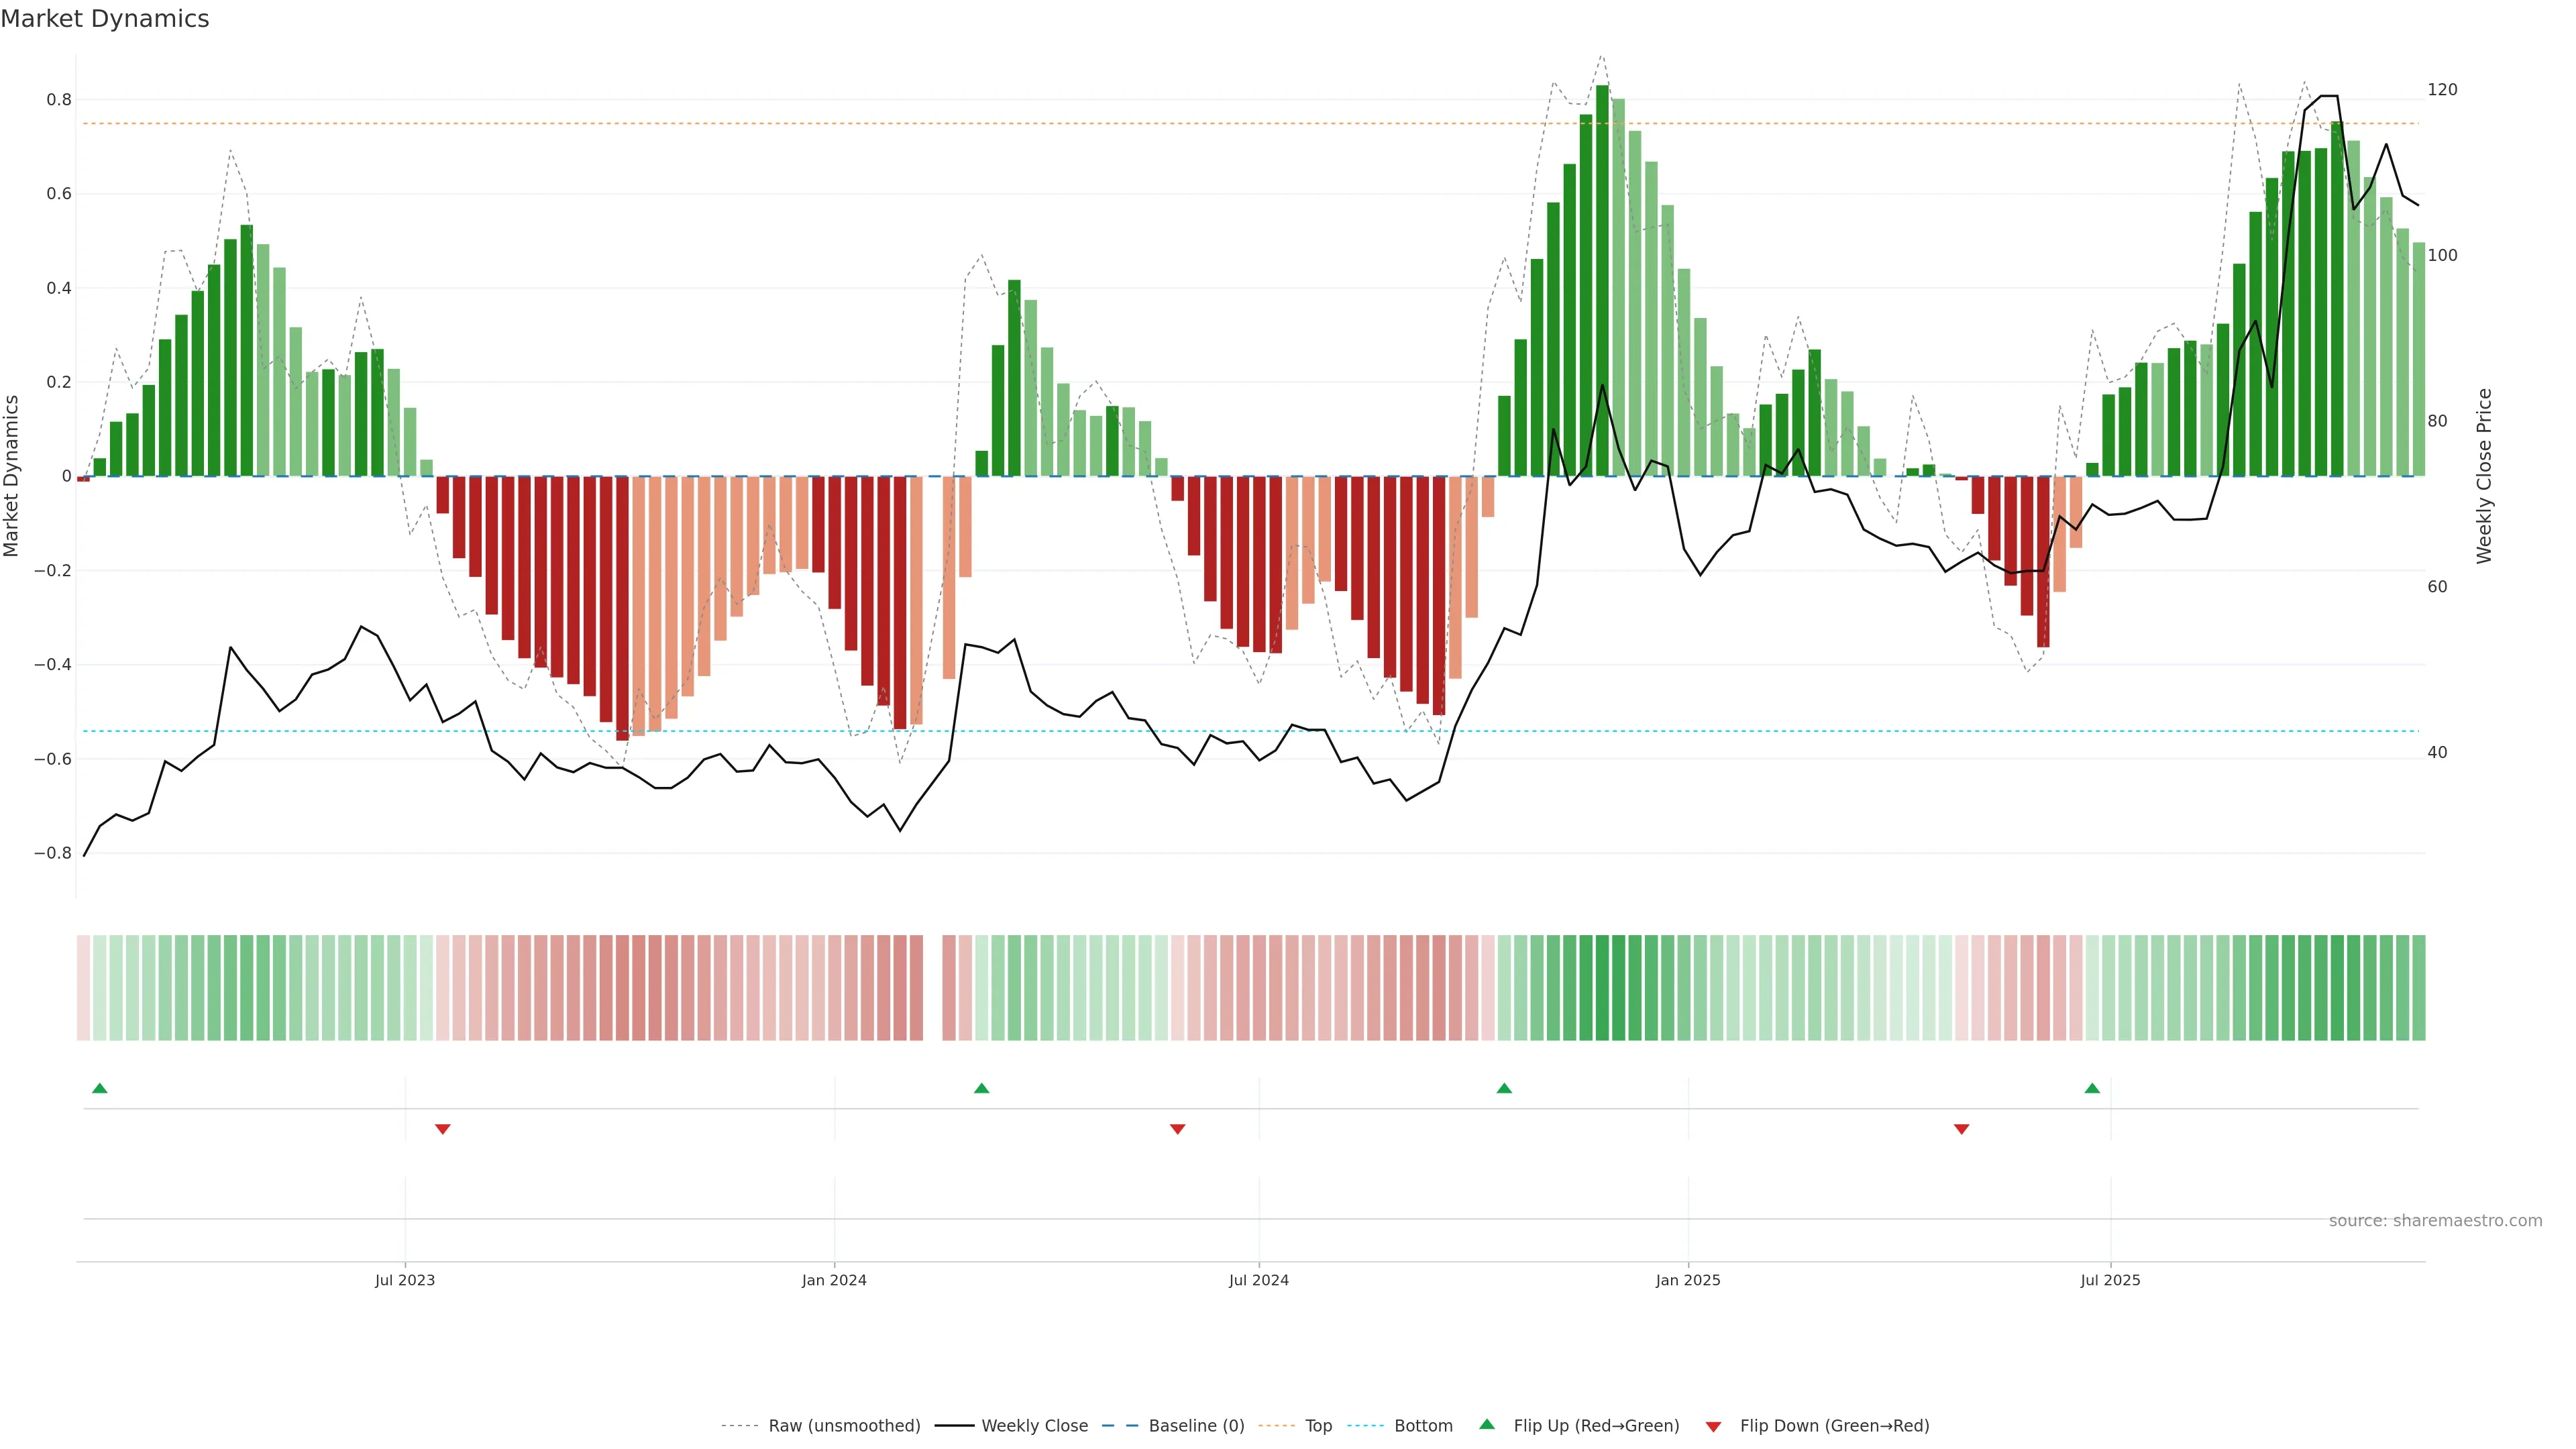Click the Weekly Close Price axis title

[2484, 476]
